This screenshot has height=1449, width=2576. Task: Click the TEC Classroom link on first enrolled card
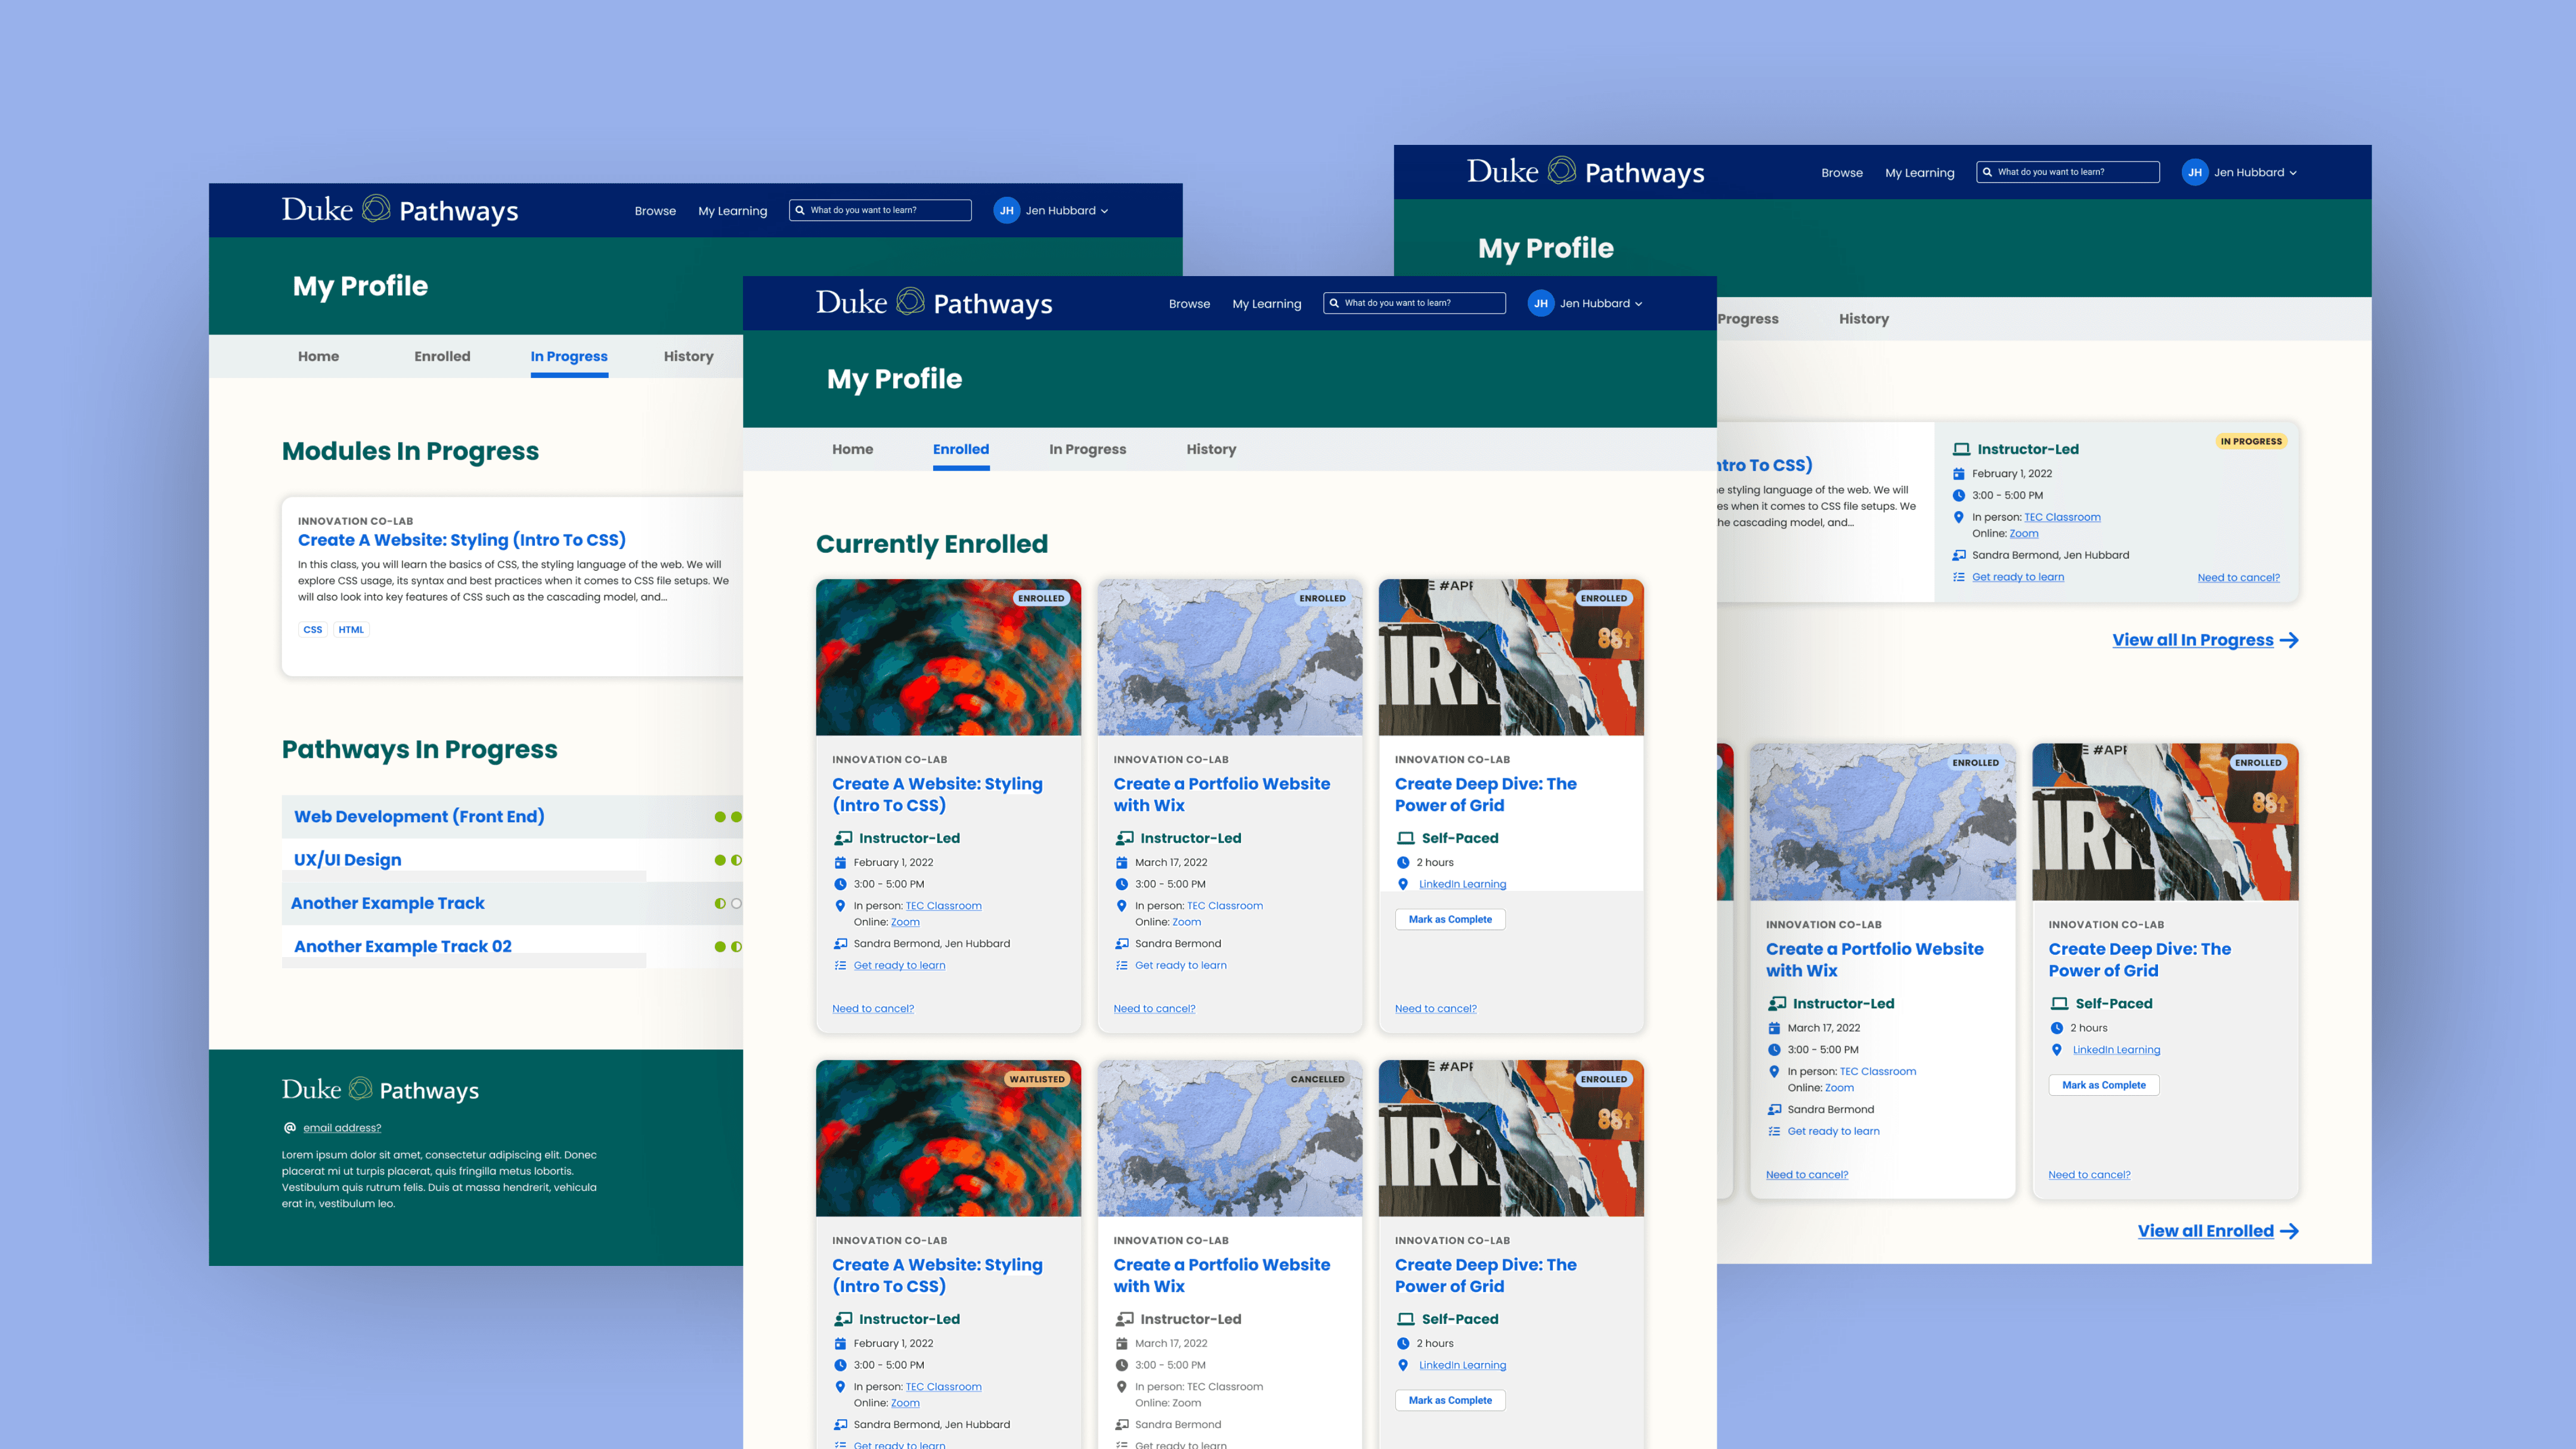point(943,906)
